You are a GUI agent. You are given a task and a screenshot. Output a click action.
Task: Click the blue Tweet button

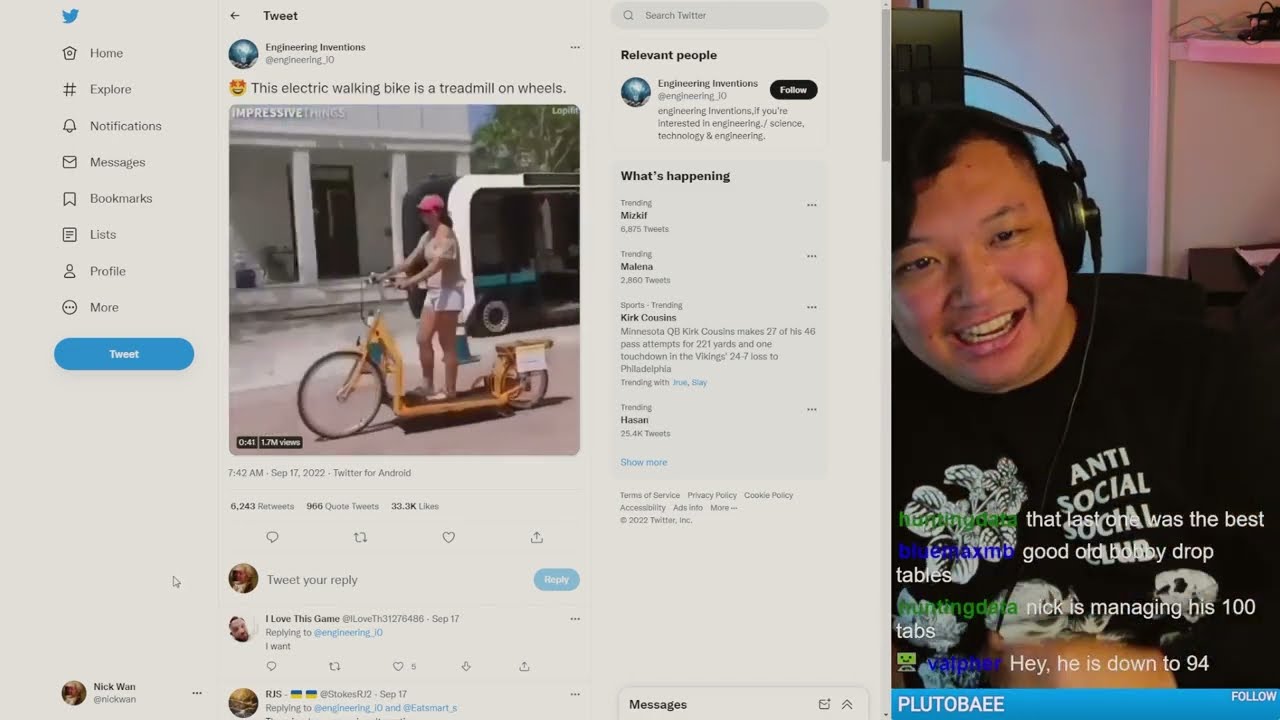point(124,354)
